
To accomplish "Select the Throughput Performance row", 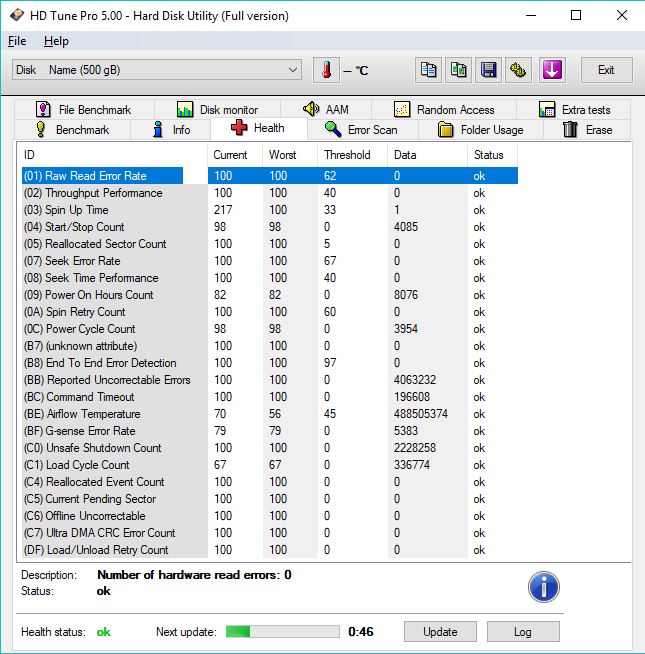I will coord(270,193).
